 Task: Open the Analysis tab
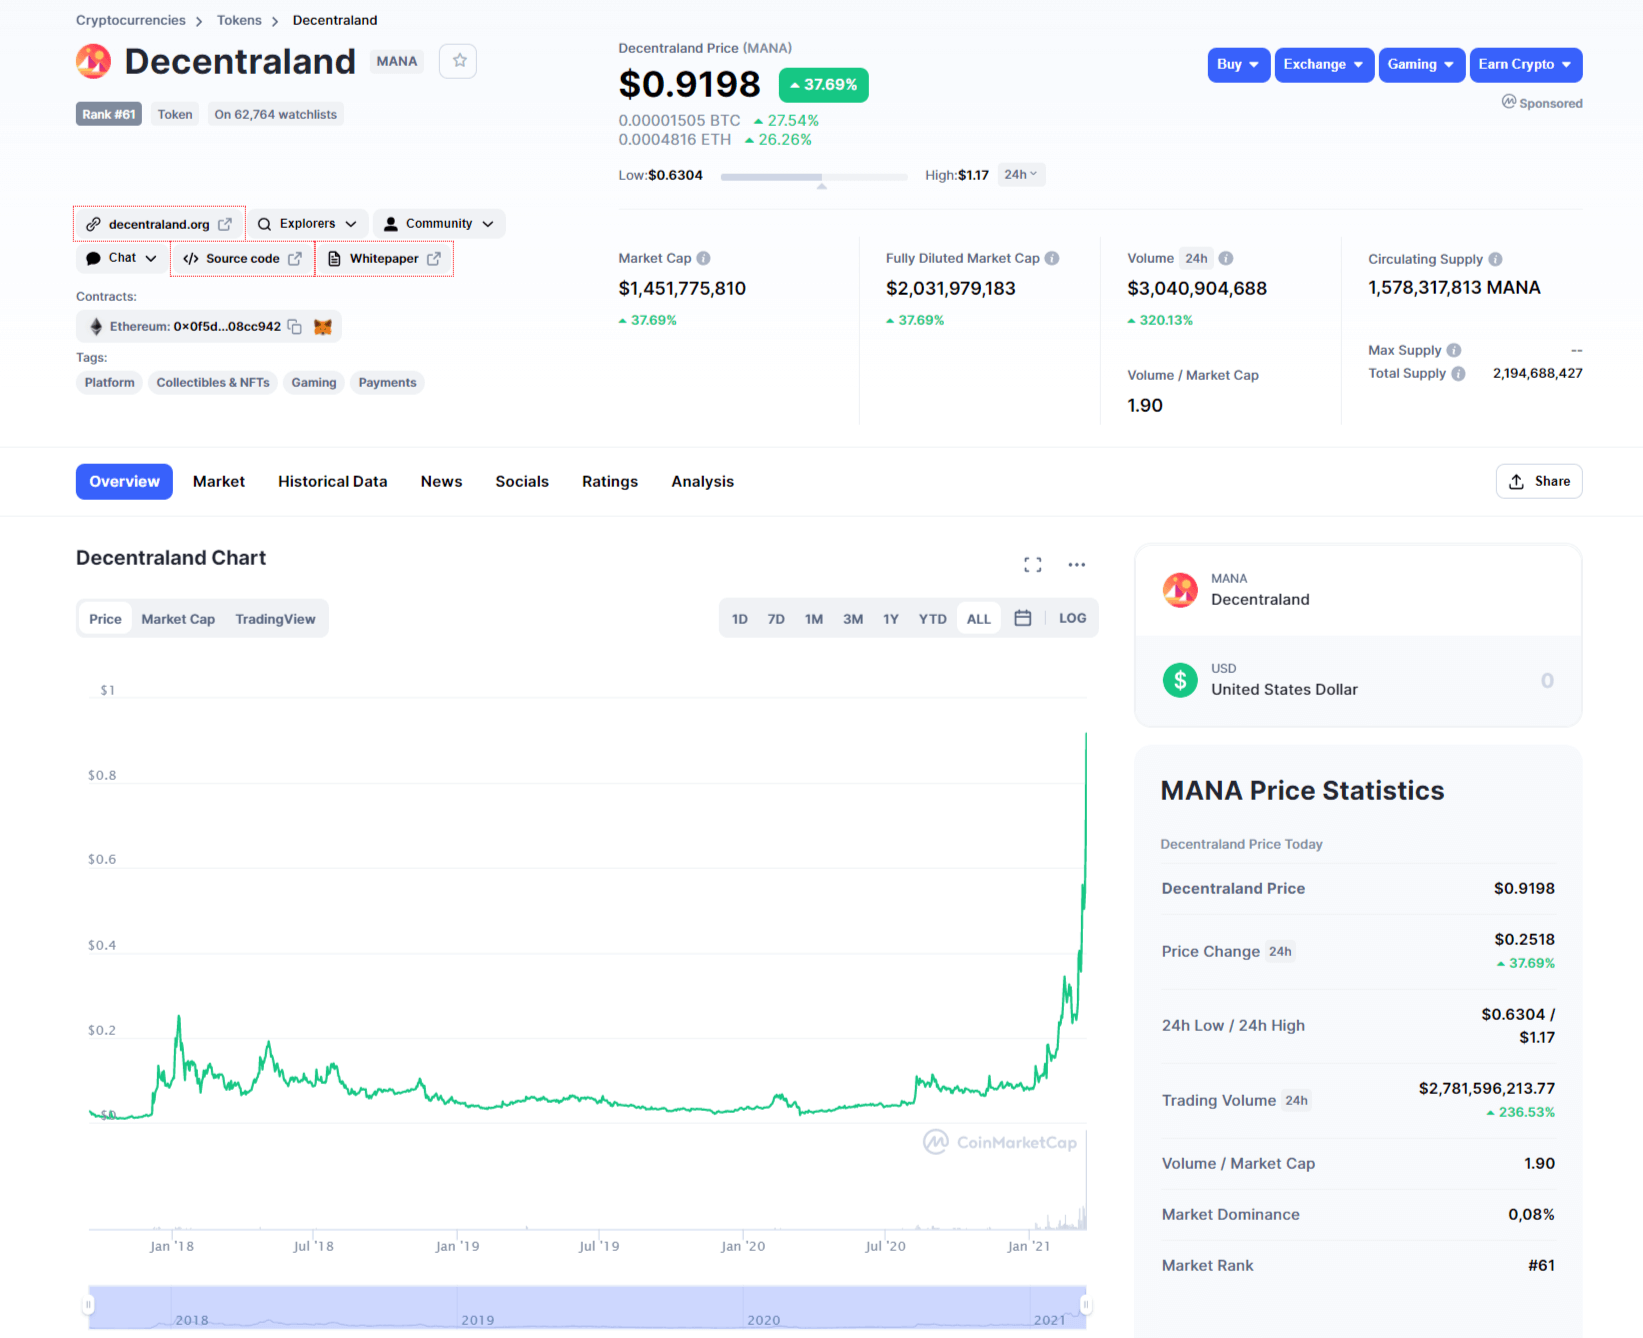[702, 482]
